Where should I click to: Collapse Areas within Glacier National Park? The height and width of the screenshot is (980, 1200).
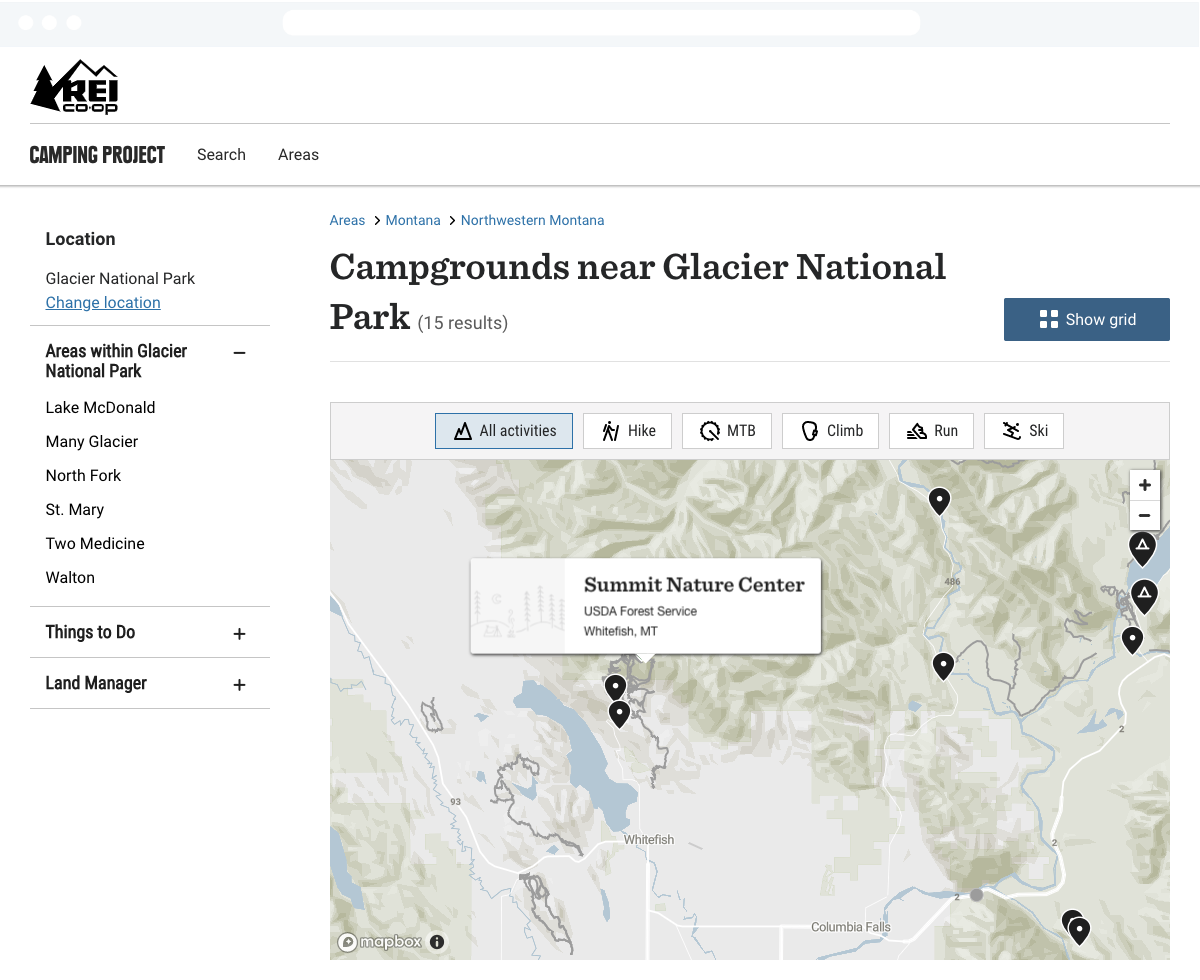tap(239, 352)
